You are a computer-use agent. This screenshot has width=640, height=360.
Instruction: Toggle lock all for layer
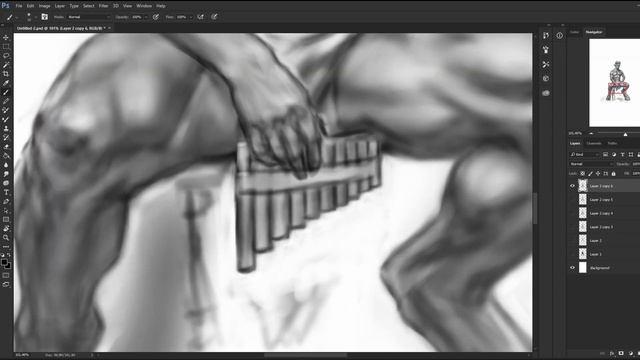(613, 174)
